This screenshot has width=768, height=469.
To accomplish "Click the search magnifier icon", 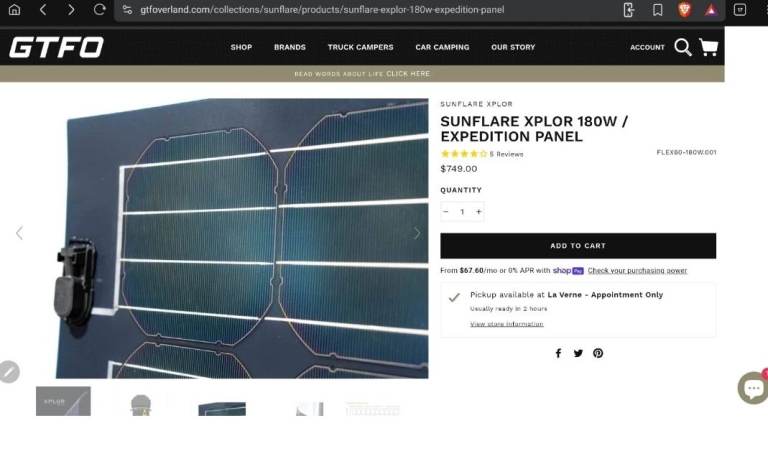I will coord(683,47).
